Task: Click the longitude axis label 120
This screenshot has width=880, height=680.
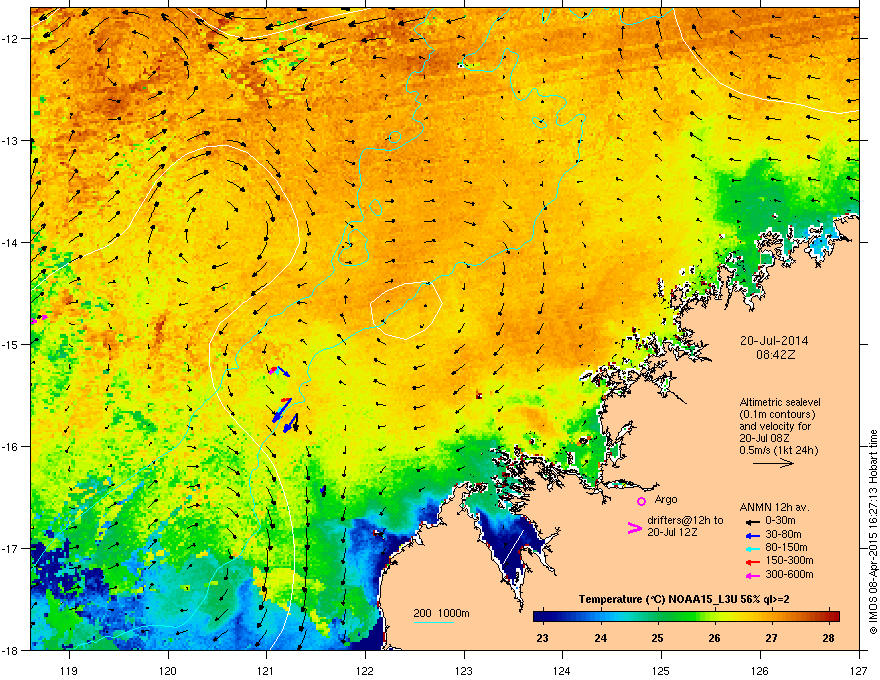Action: click(168, 670)
